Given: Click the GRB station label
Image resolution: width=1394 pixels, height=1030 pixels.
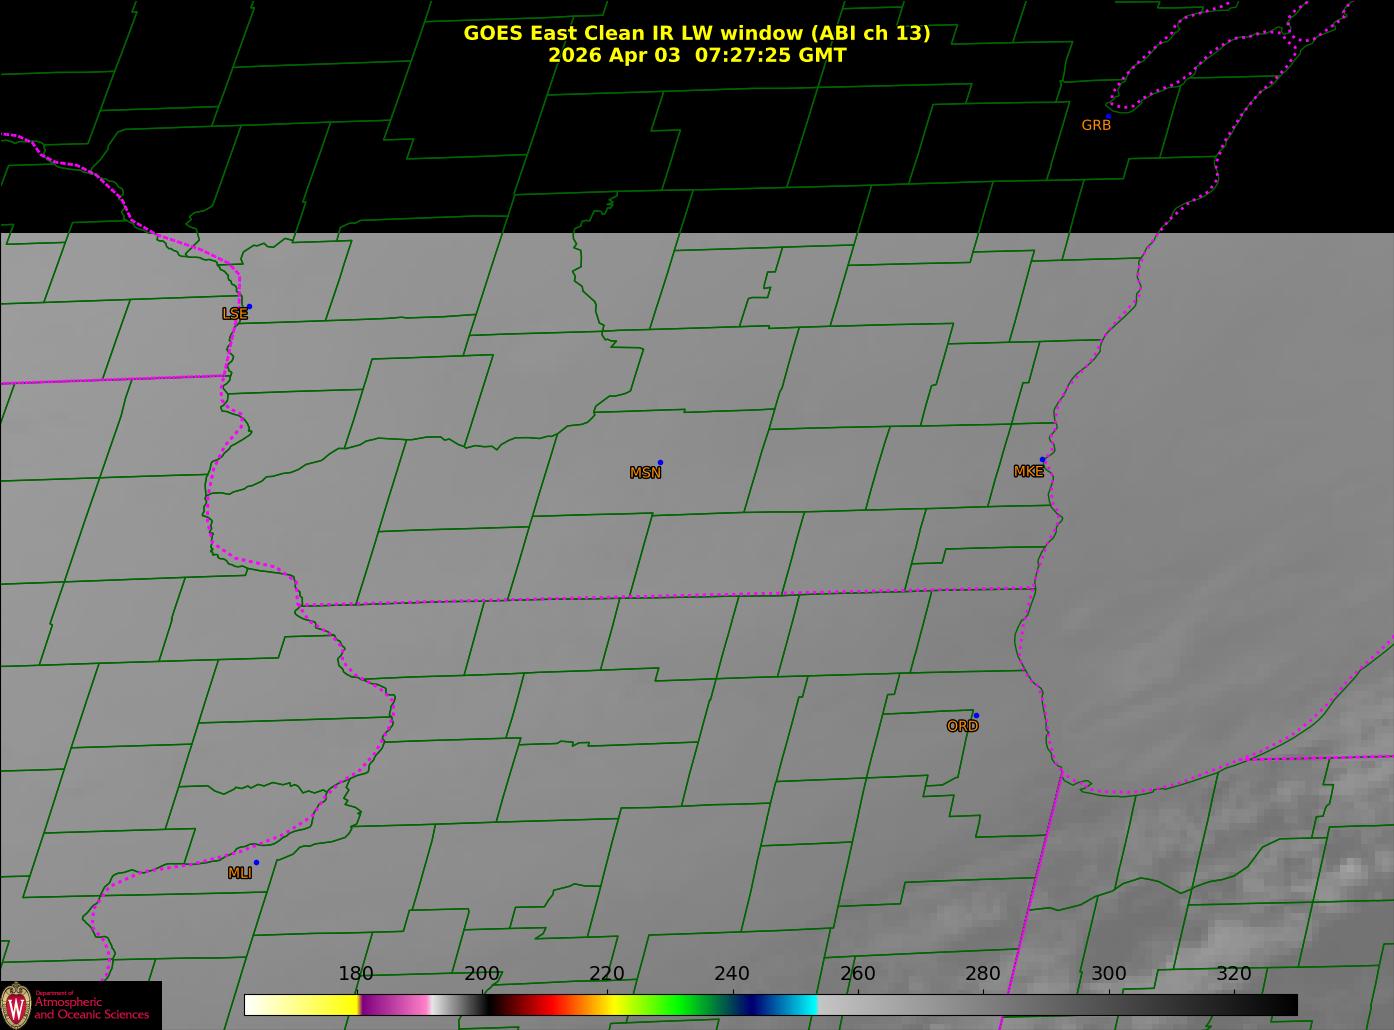Looking at the screenshot, I should pyautogui.click(x=1096, y=126).
